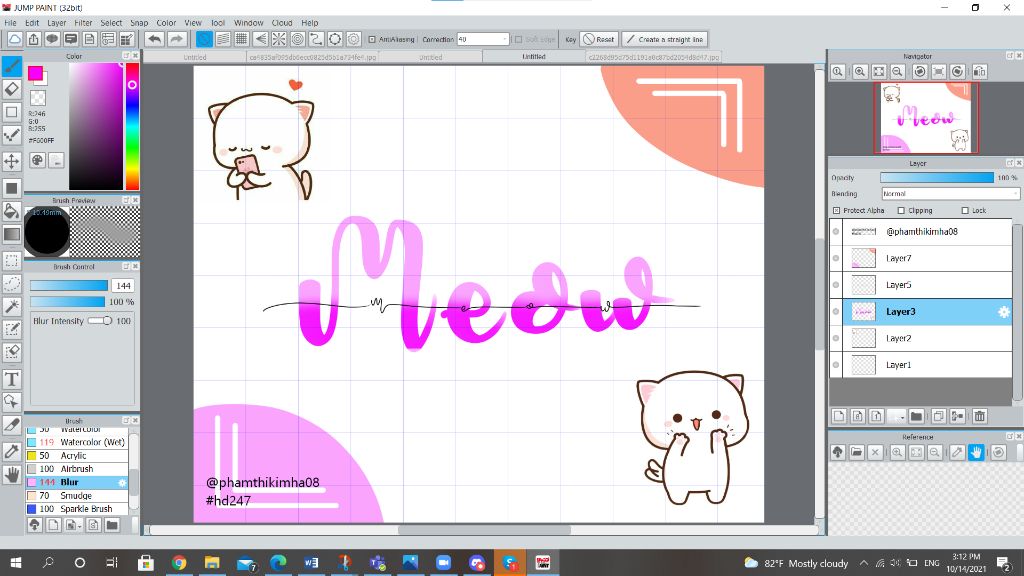Enable the concentric circle snap icon
The image size is (1024, 576).
click(x=298, y=39)
